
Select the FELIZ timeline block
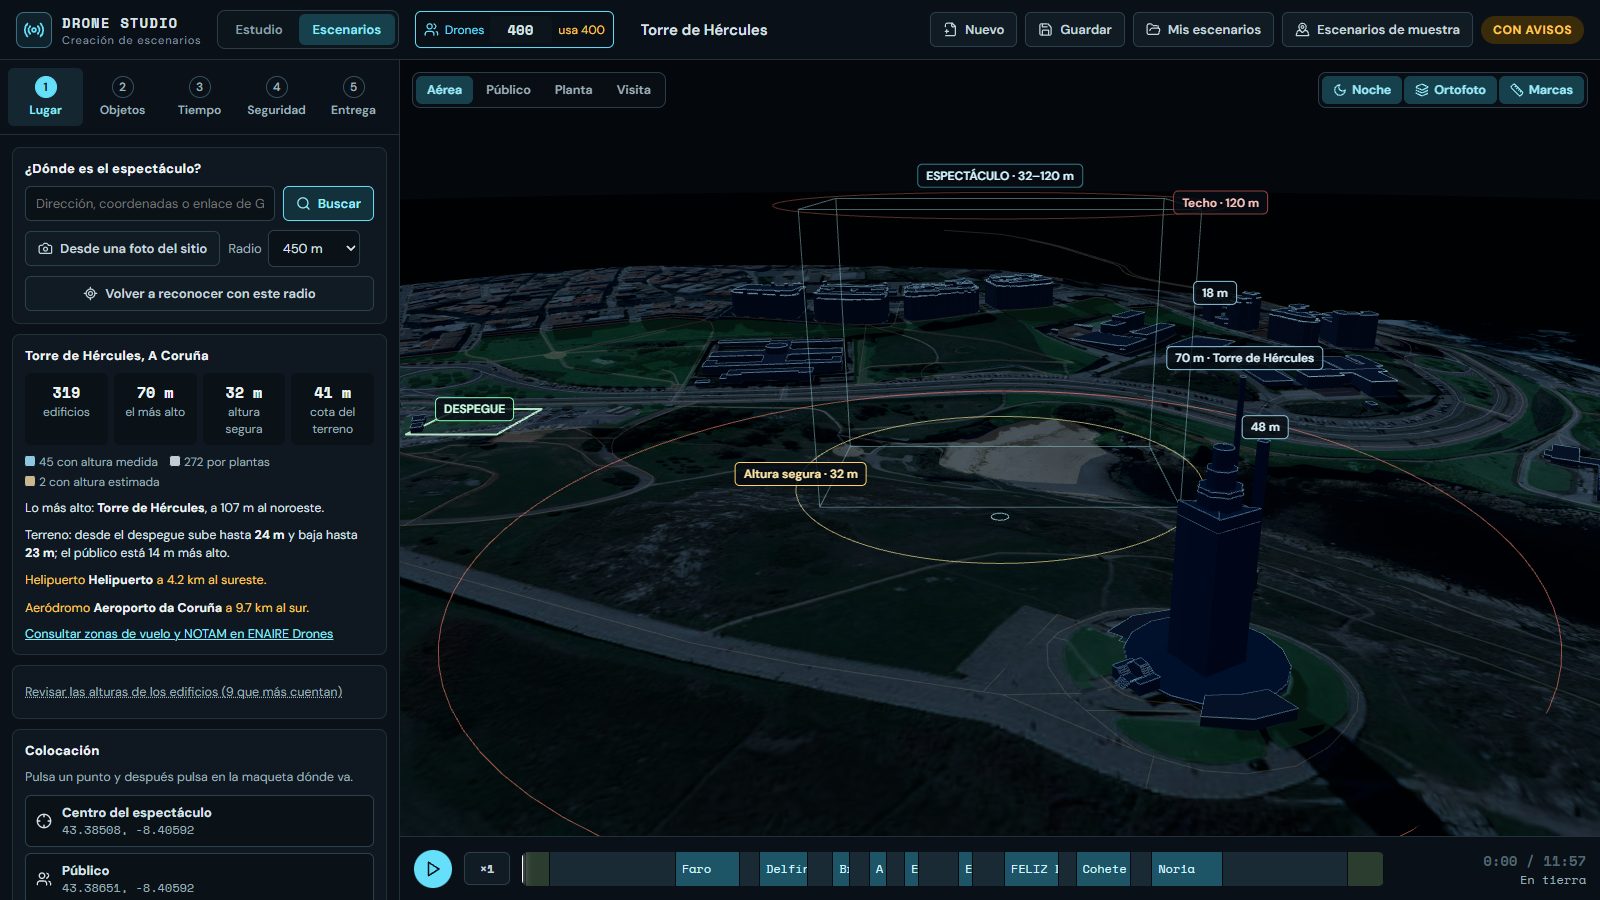[x=1033, y=869]
